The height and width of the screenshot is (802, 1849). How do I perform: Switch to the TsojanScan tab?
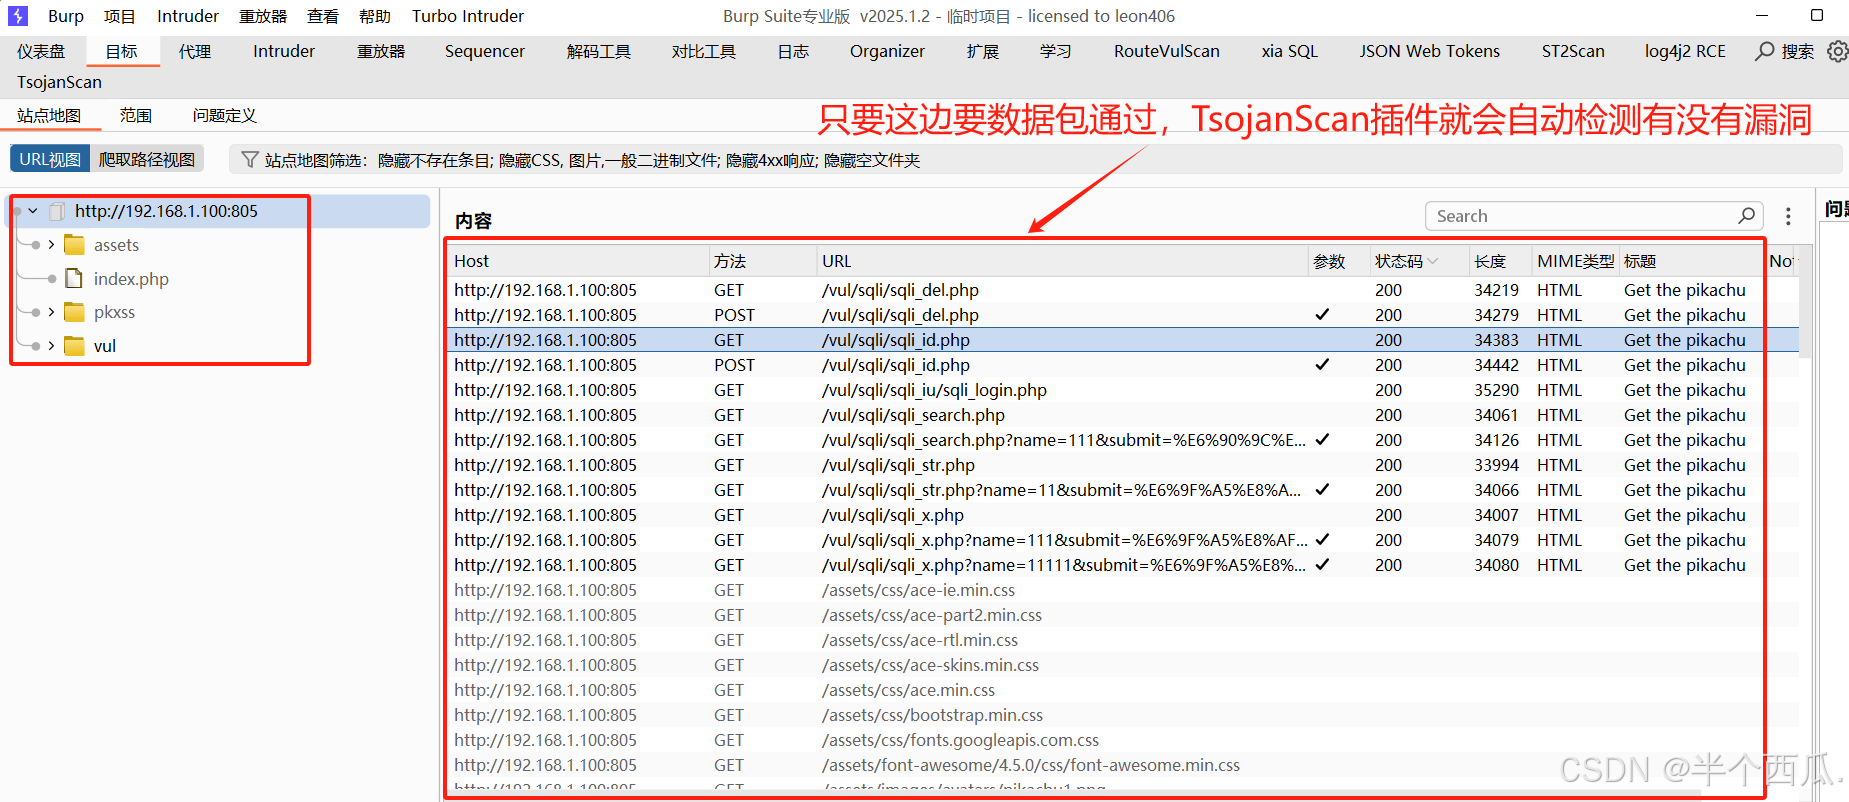(x=59, y=82)
